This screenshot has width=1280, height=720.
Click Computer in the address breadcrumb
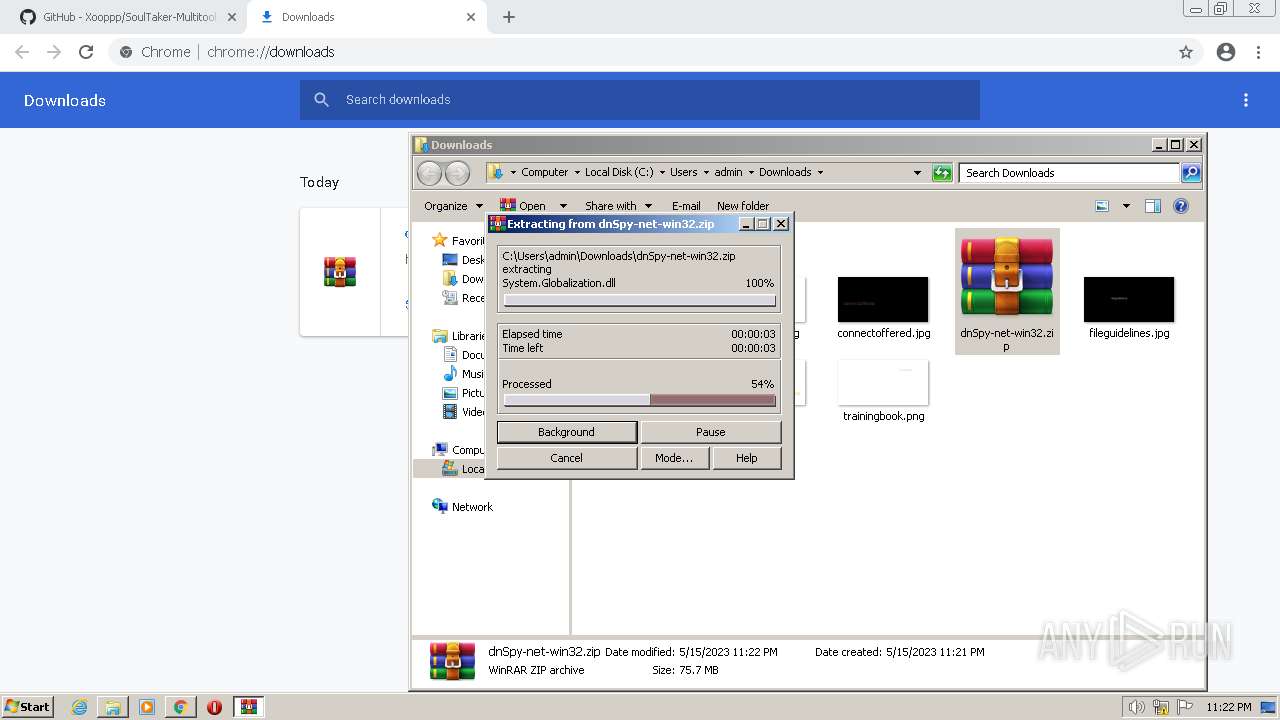(x=544, y=172)
